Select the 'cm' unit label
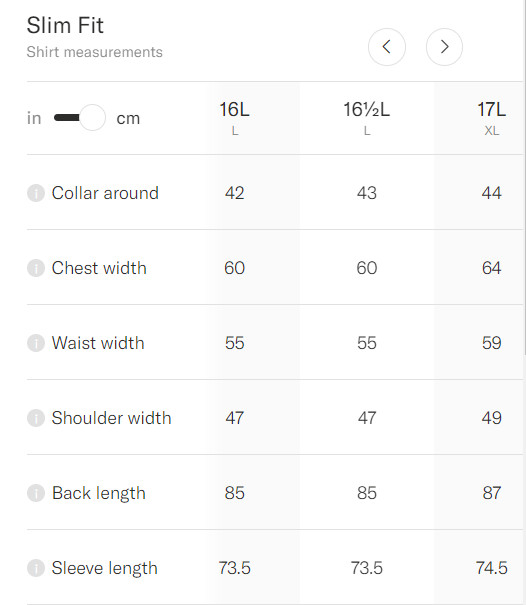The height and width of the screenshot is (605, 526). pyautogui.click(x=128, y=118)
